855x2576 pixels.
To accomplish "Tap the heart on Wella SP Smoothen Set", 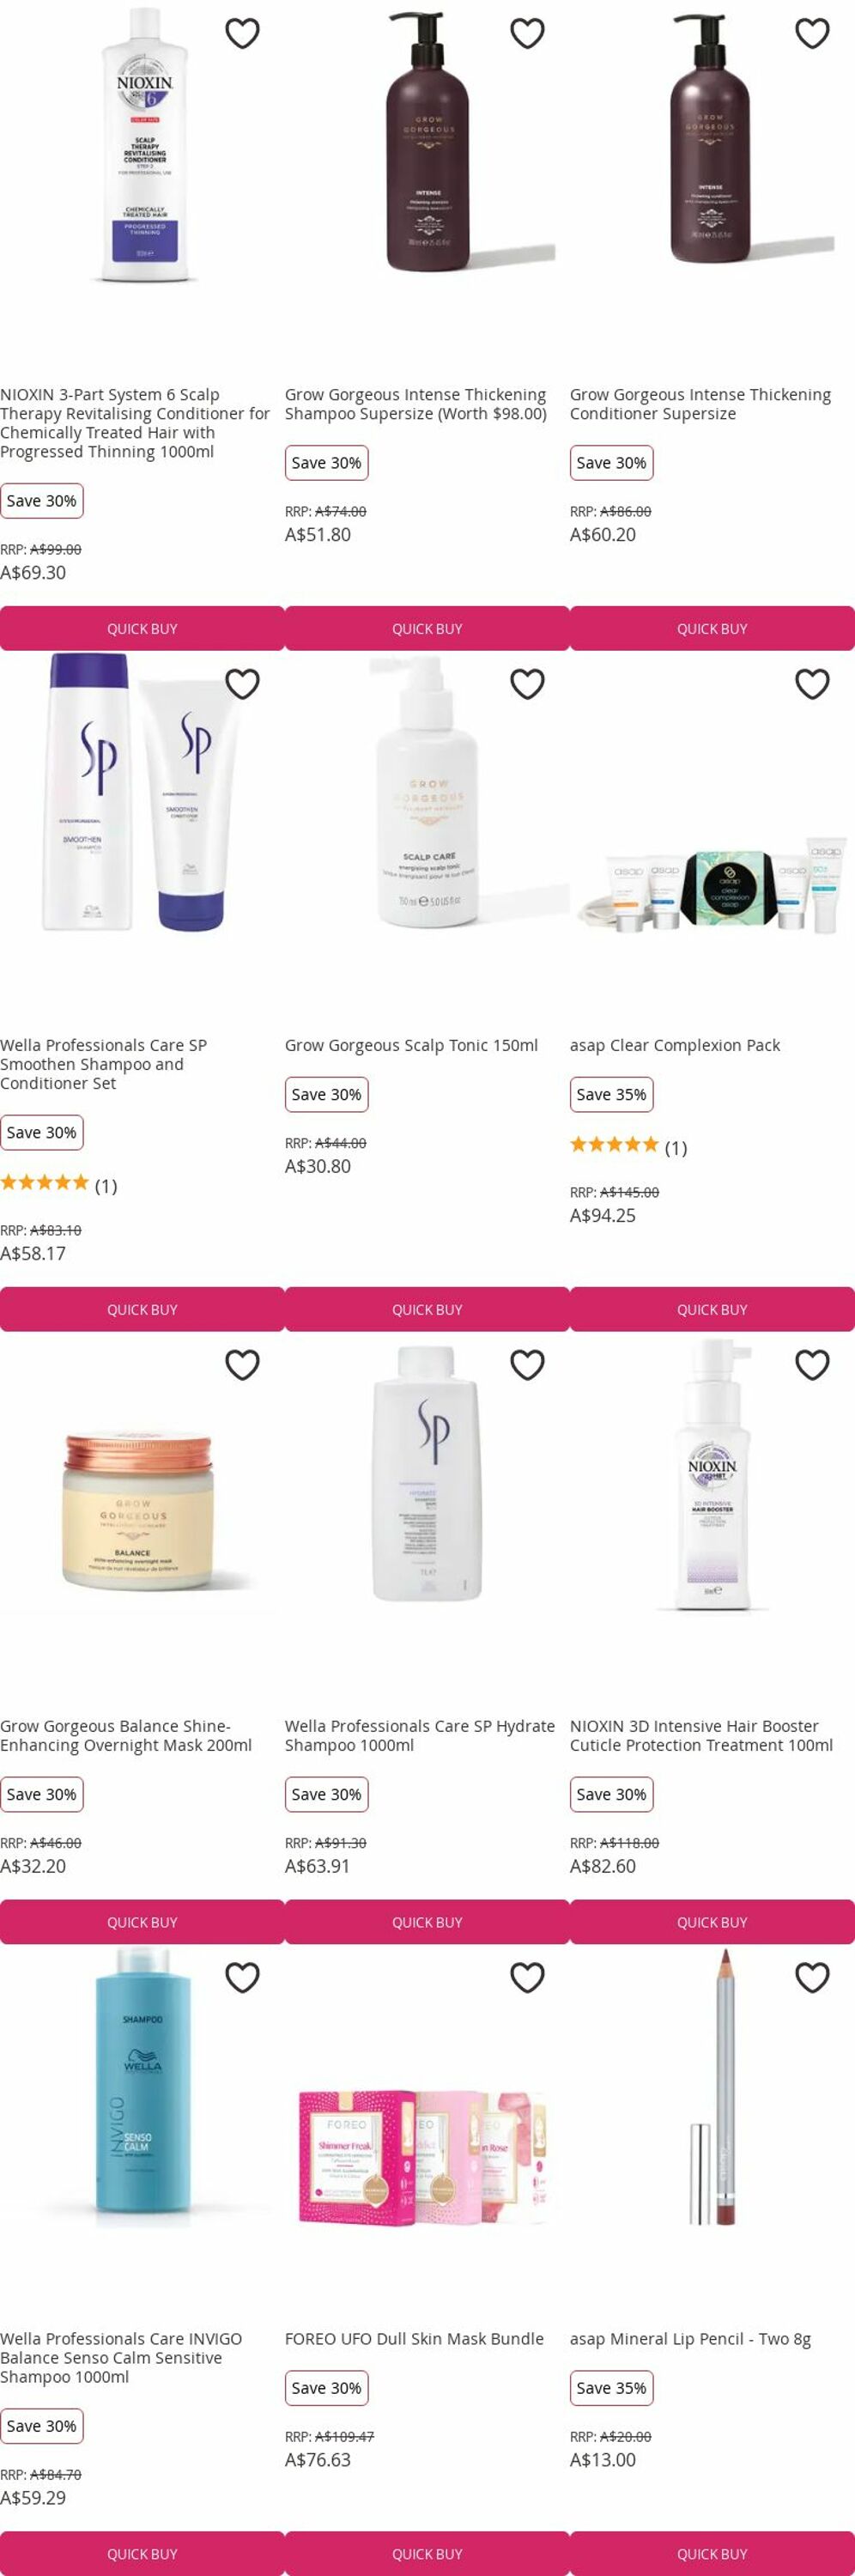I will (x=242, y=683).
